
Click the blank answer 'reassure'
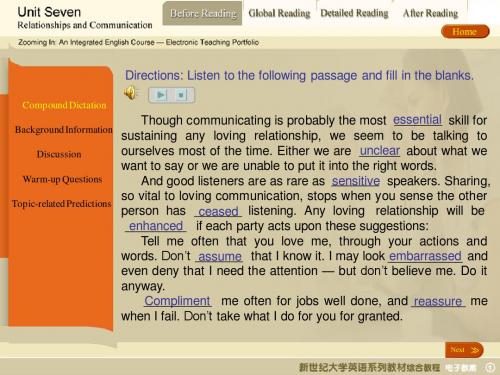pyautogui.click(x=438, y=301)
